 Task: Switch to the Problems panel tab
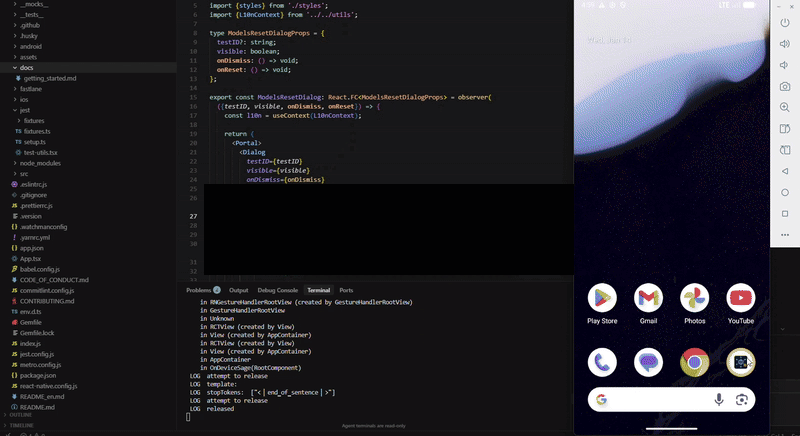pos(199,290)
